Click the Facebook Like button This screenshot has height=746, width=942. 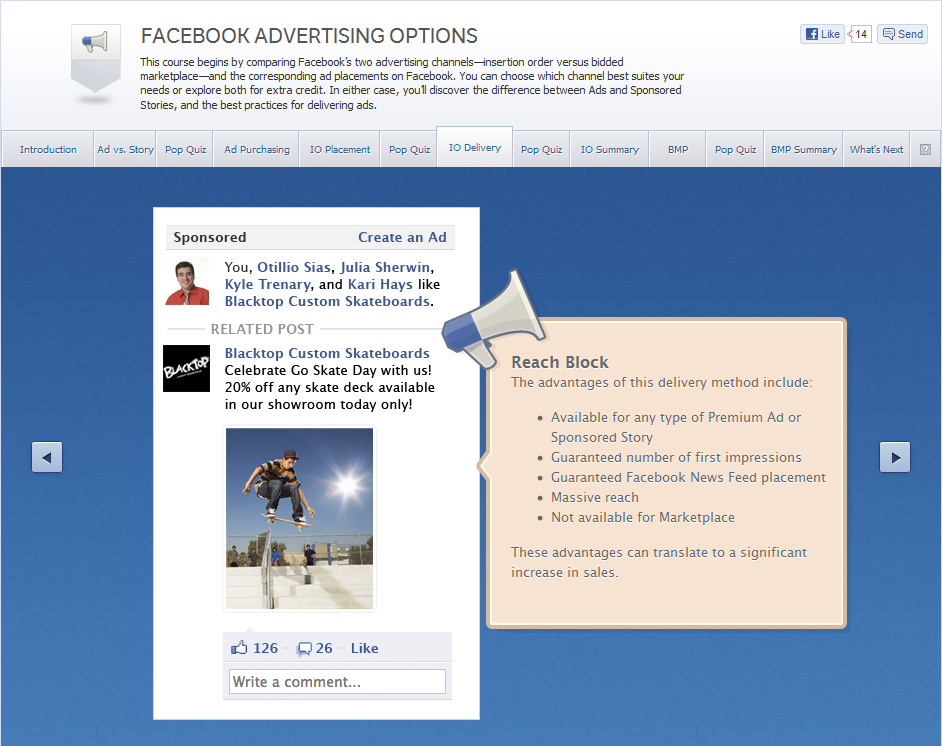(x=822, y=34)
